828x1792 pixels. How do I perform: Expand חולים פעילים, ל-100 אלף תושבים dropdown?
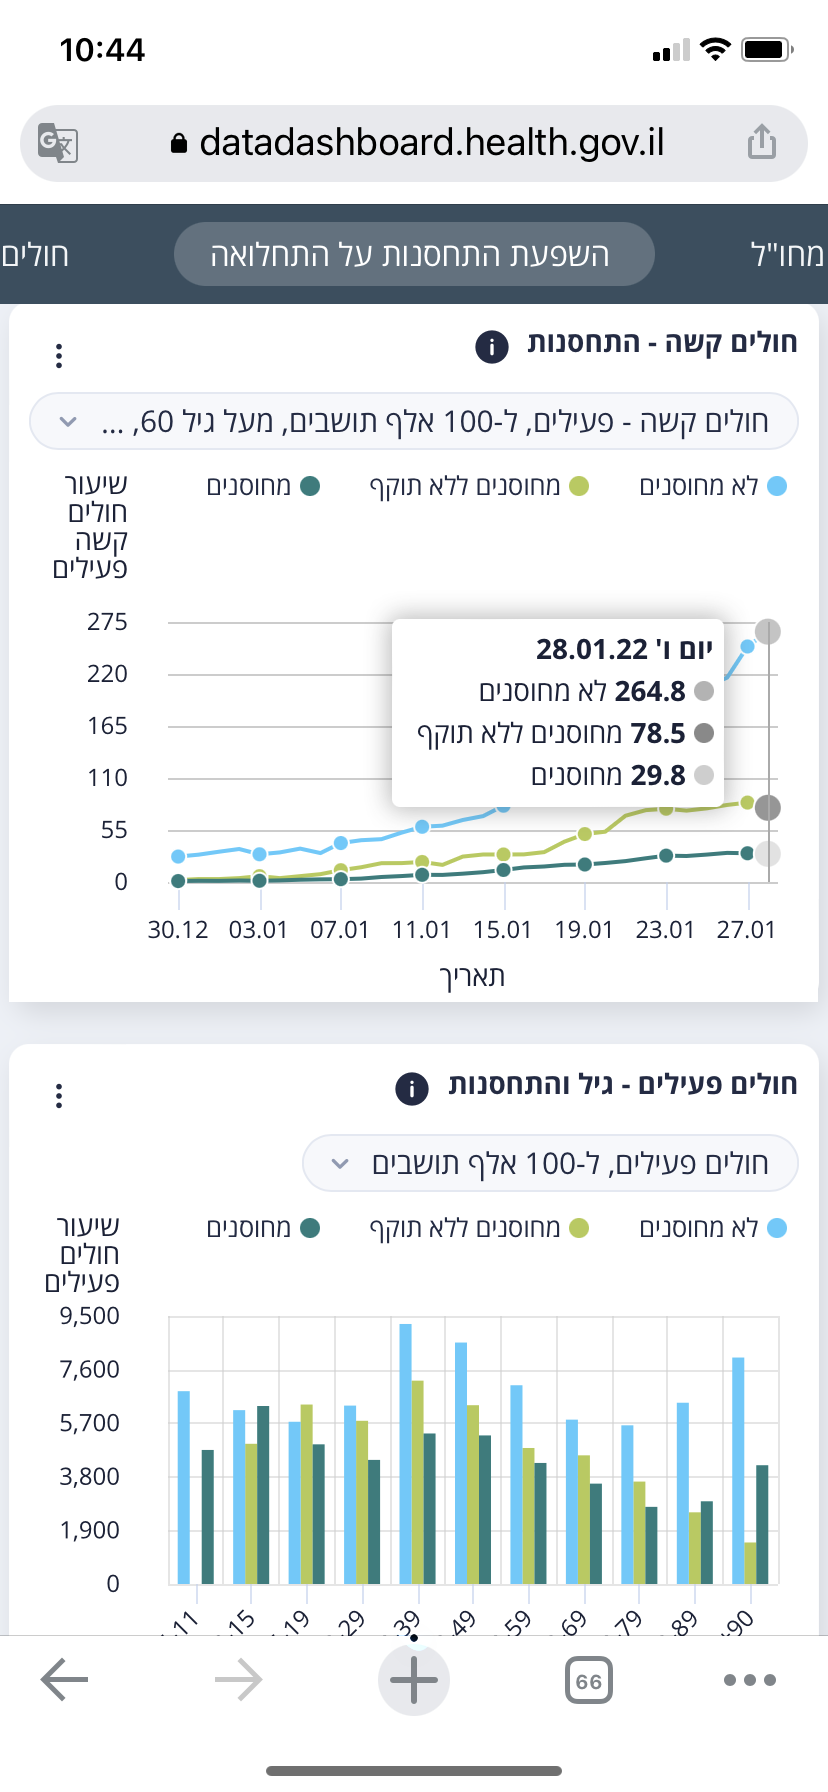point(550,1163)
